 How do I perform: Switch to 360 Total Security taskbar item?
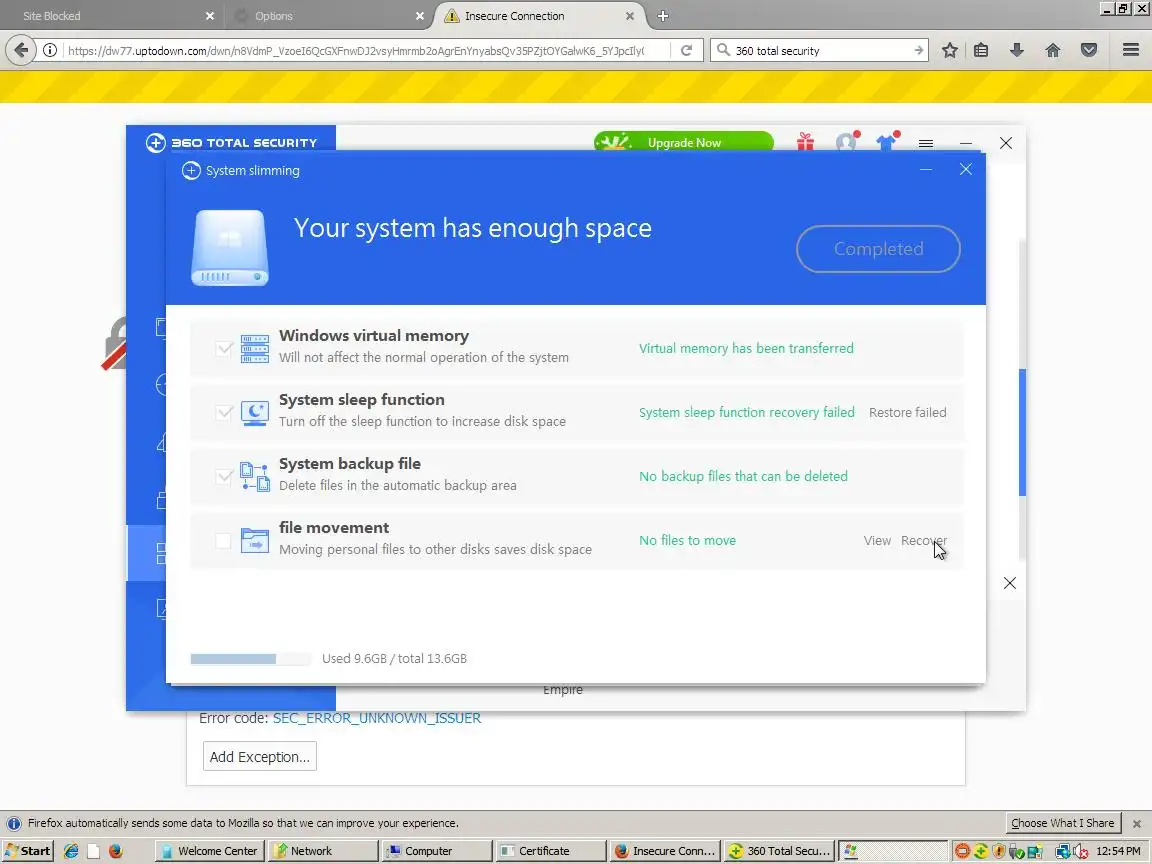(x=779, y=851)
